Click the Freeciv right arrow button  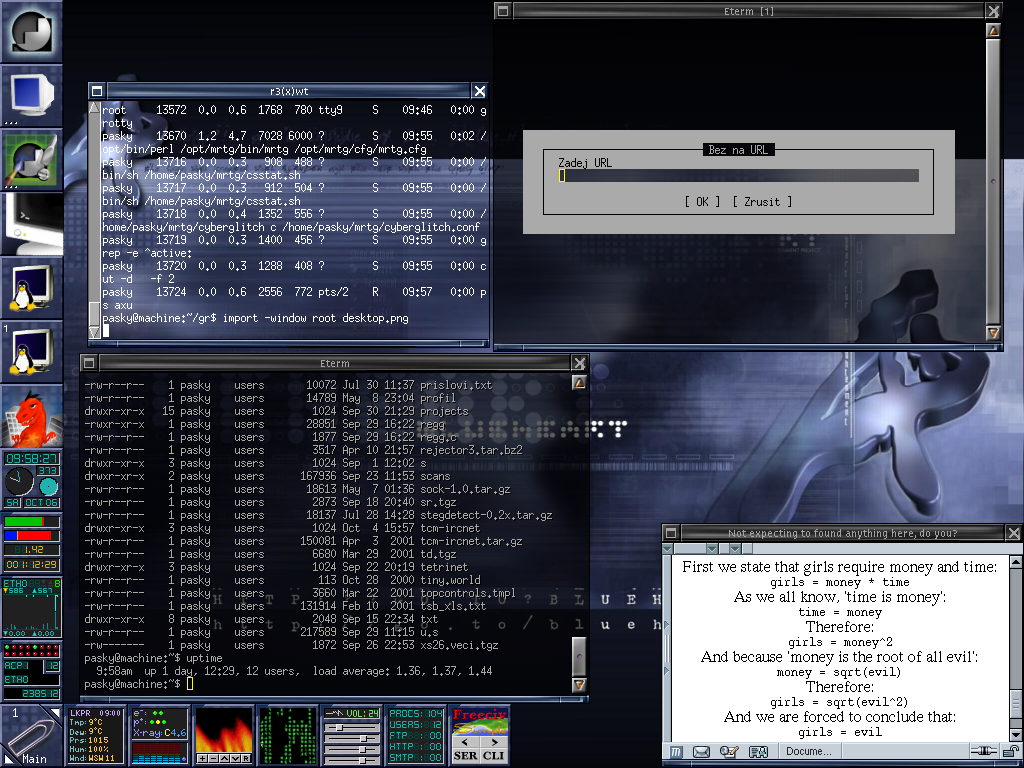point(494,742)
